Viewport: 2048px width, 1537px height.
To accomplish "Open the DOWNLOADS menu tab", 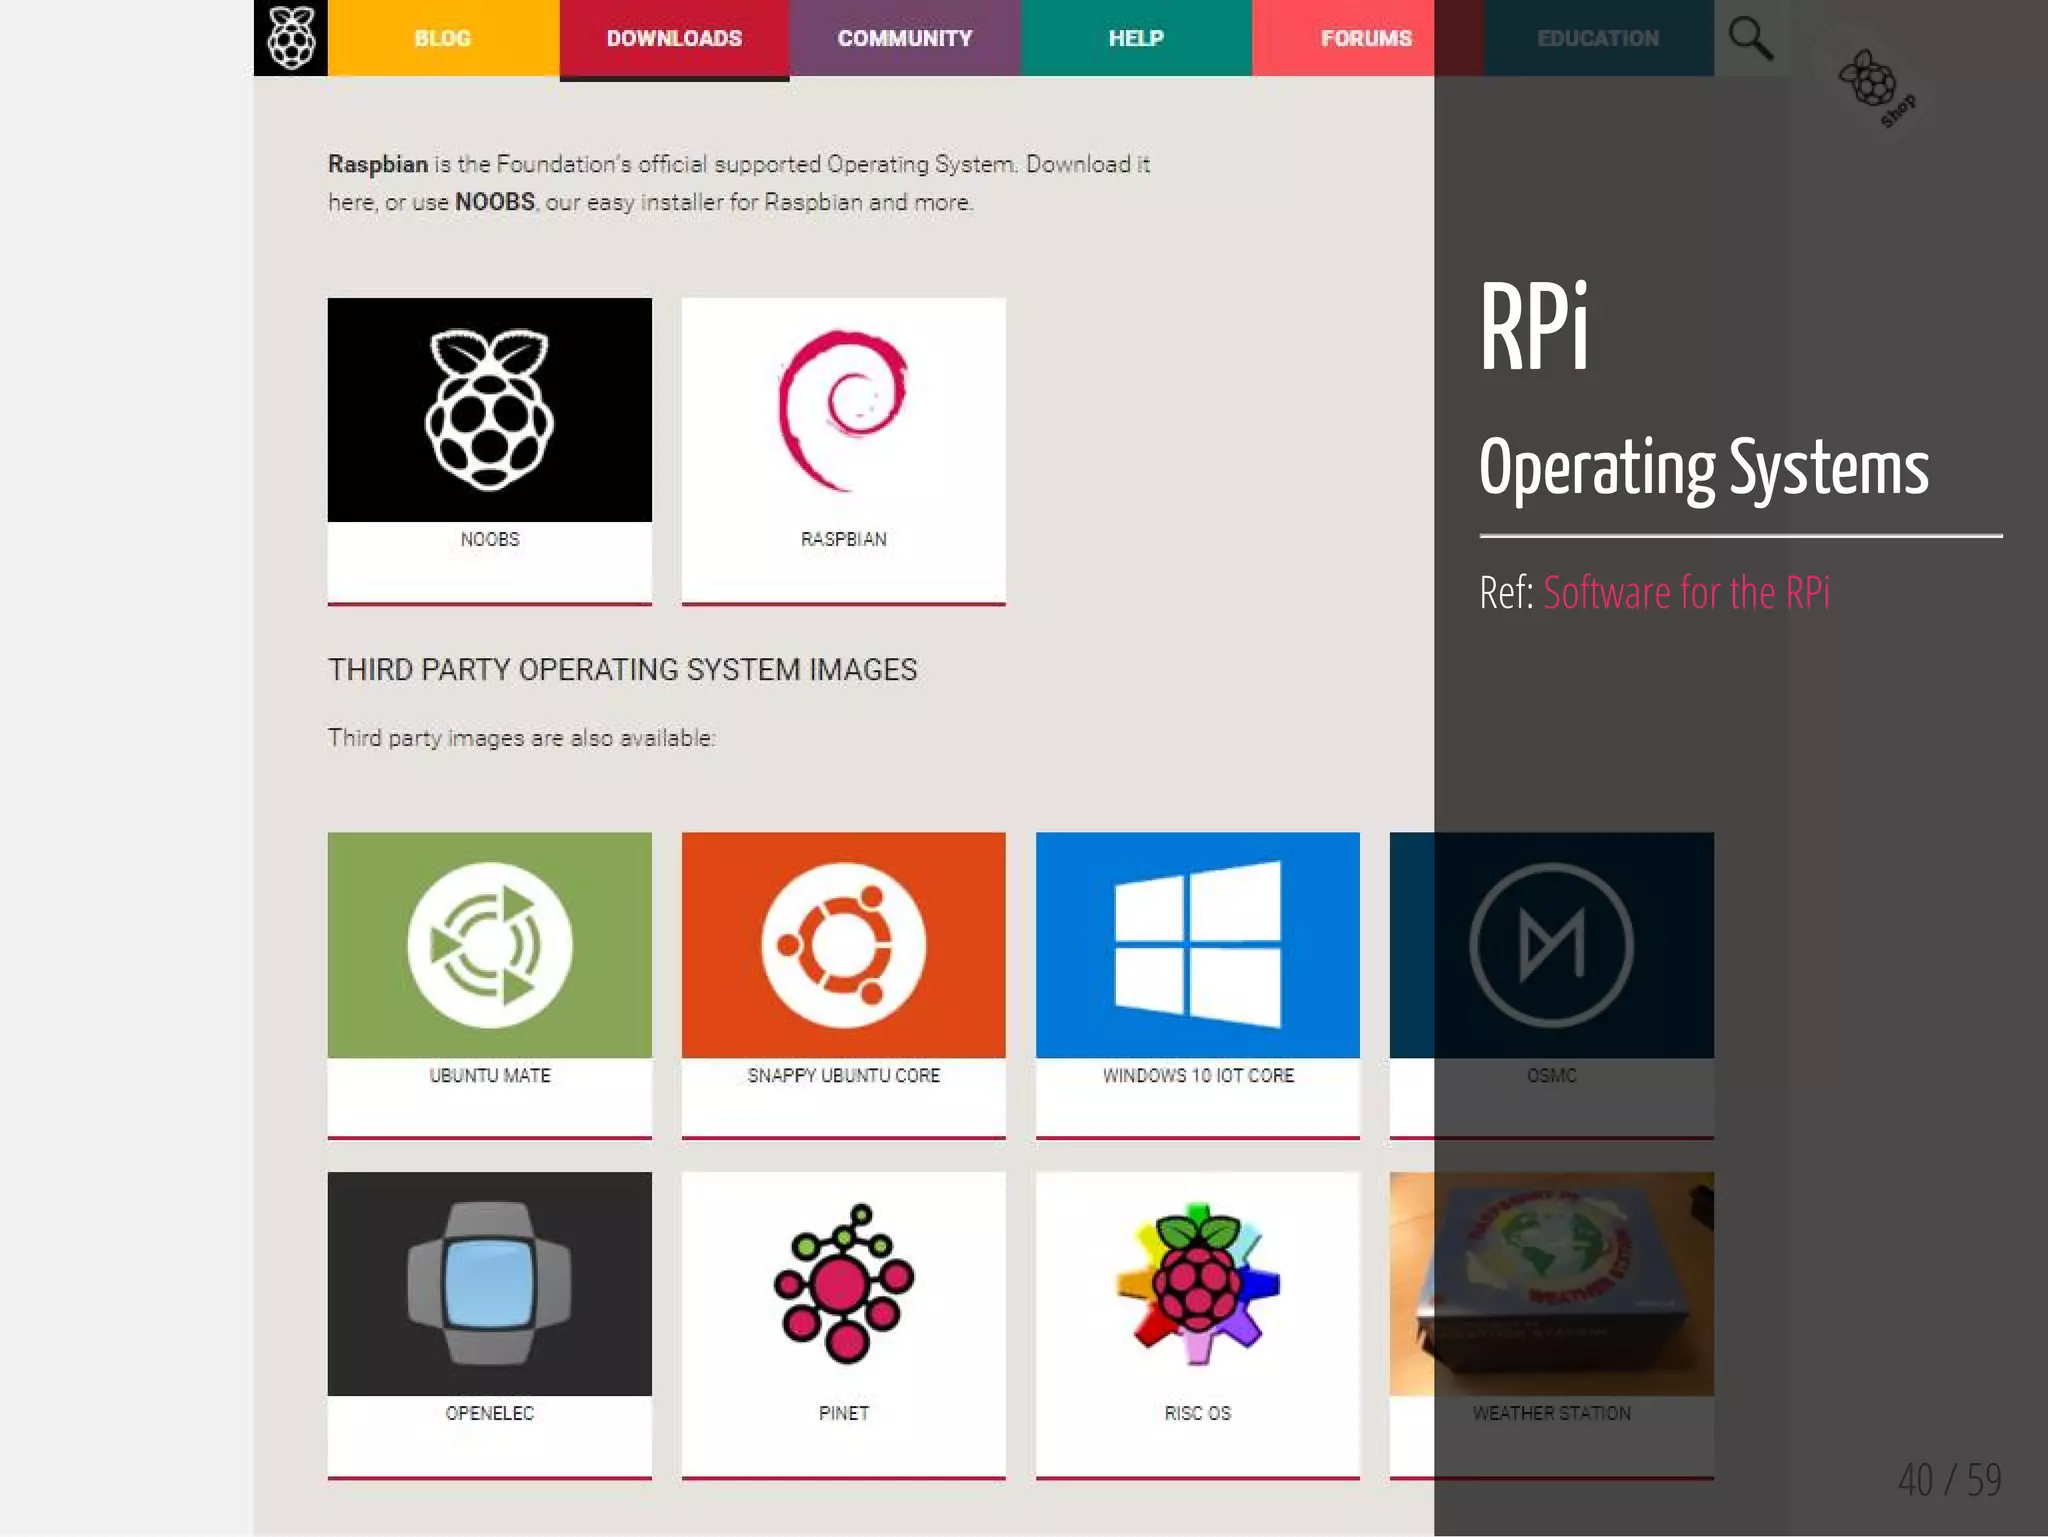I will [674, 38].
